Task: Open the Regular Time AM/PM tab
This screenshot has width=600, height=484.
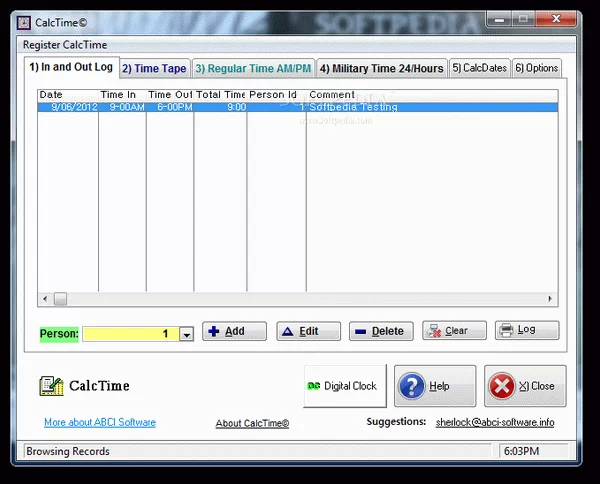Action: pos(253,68)
